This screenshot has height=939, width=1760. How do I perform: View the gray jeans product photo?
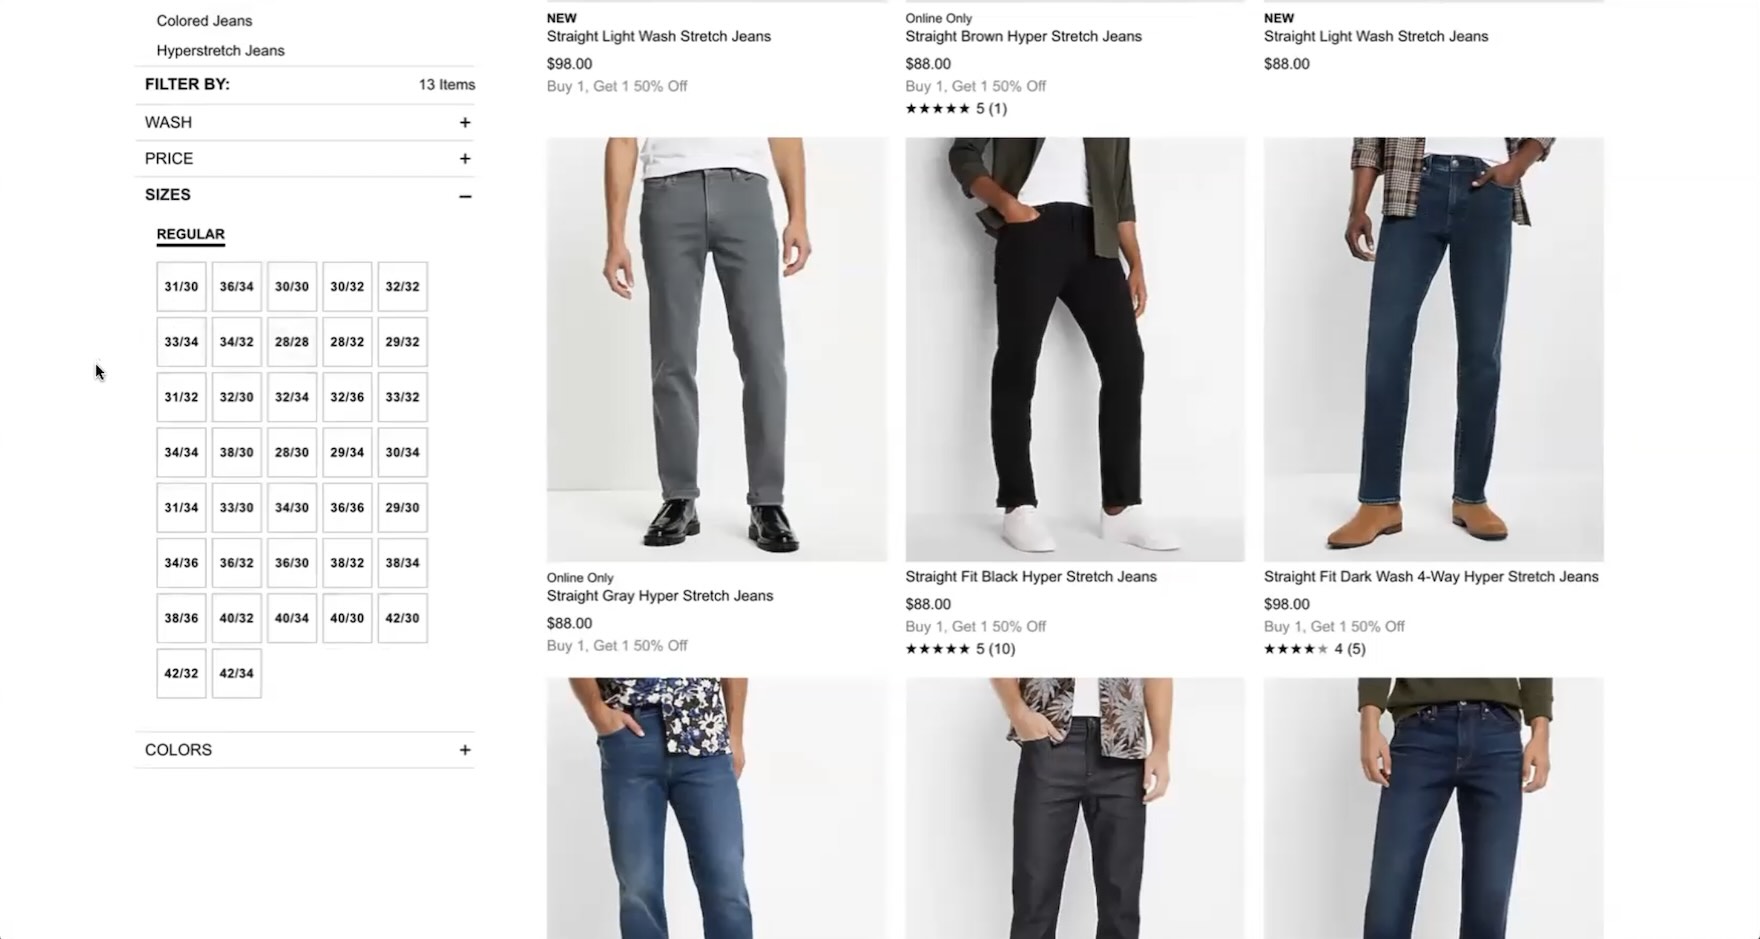pos(716,349)
